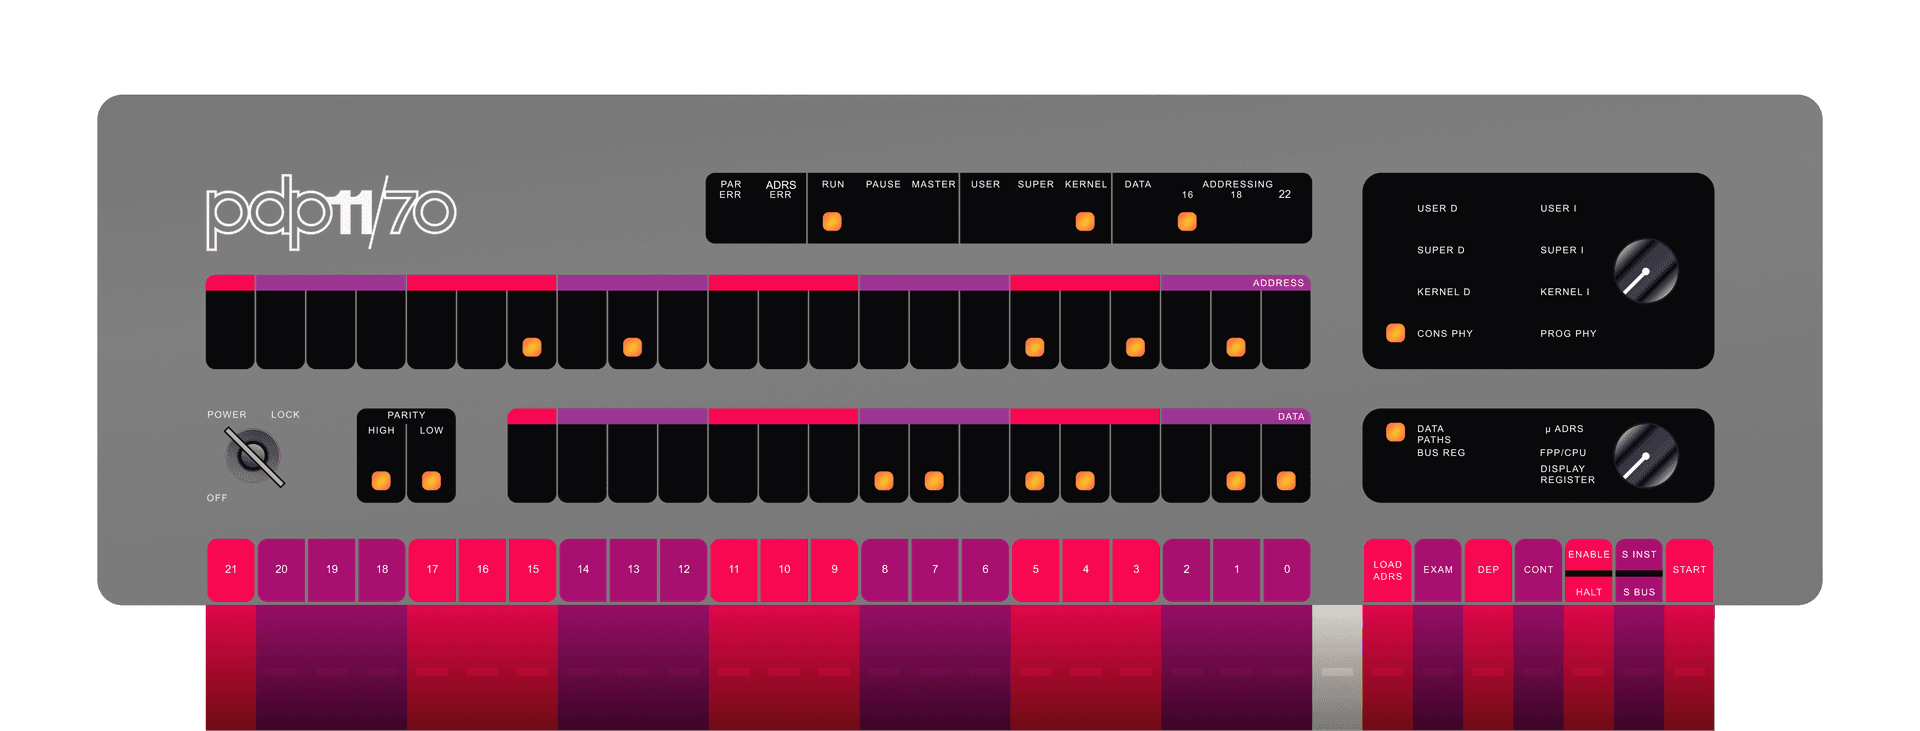Click the RUN indicator lamp

coord(832,222)
